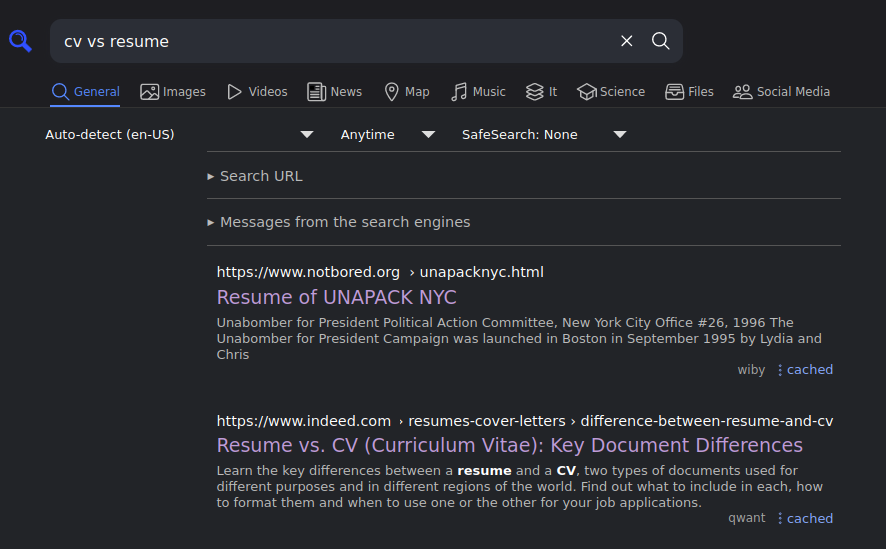Open the Anytime time range dropdown
Screen dimensions: 886x549
388,134
